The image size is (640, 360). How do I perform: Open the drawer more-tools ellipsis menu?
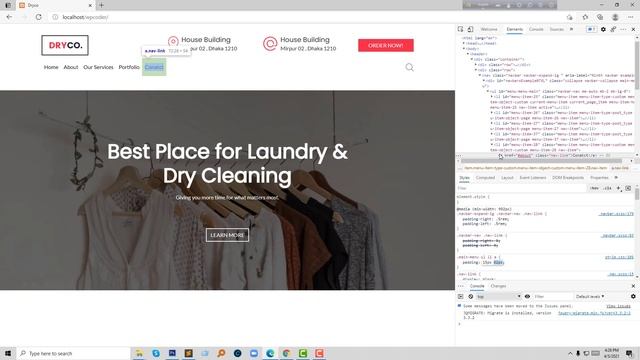[x=460, y=286]
